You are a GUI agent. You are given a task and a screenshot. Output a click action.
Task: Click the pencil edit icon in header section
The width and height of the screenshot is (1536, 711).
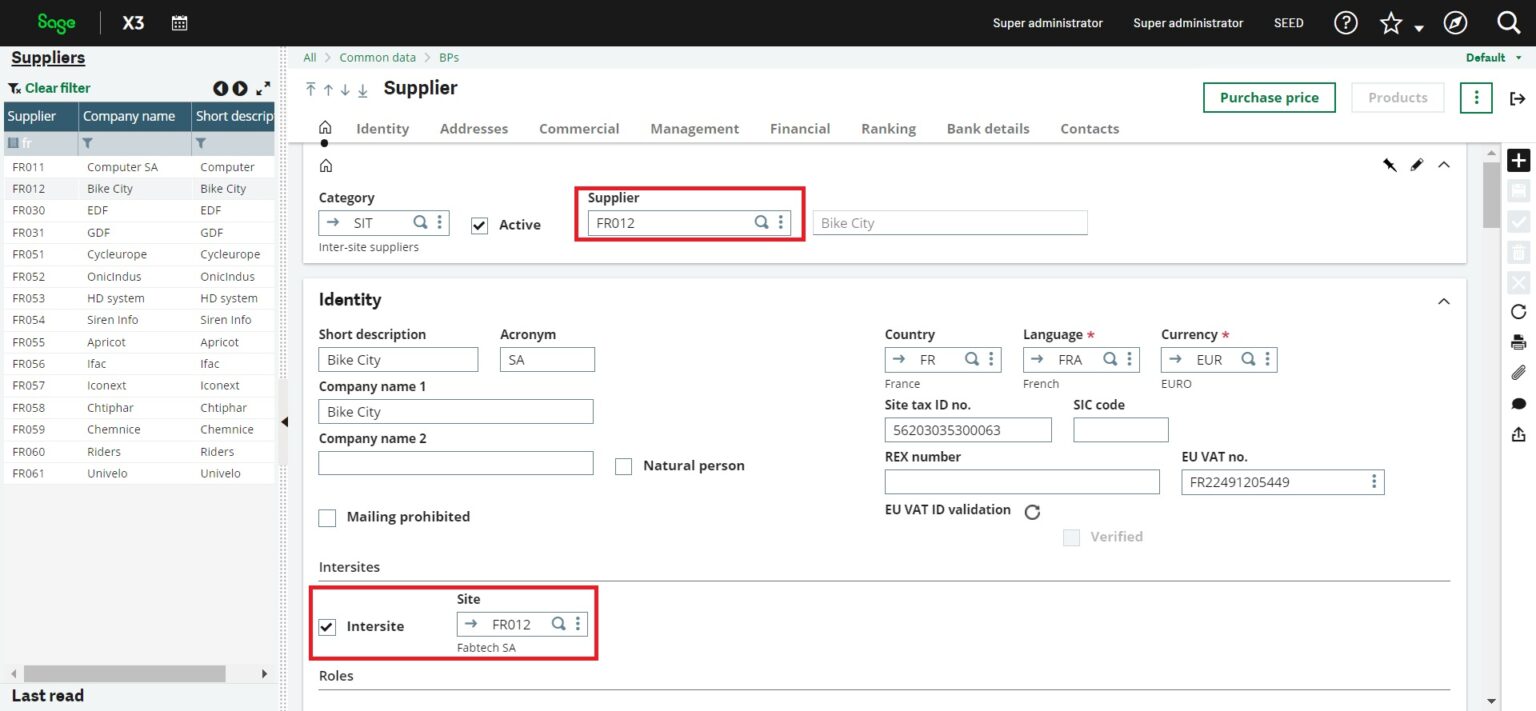[x=1416, y=165]
